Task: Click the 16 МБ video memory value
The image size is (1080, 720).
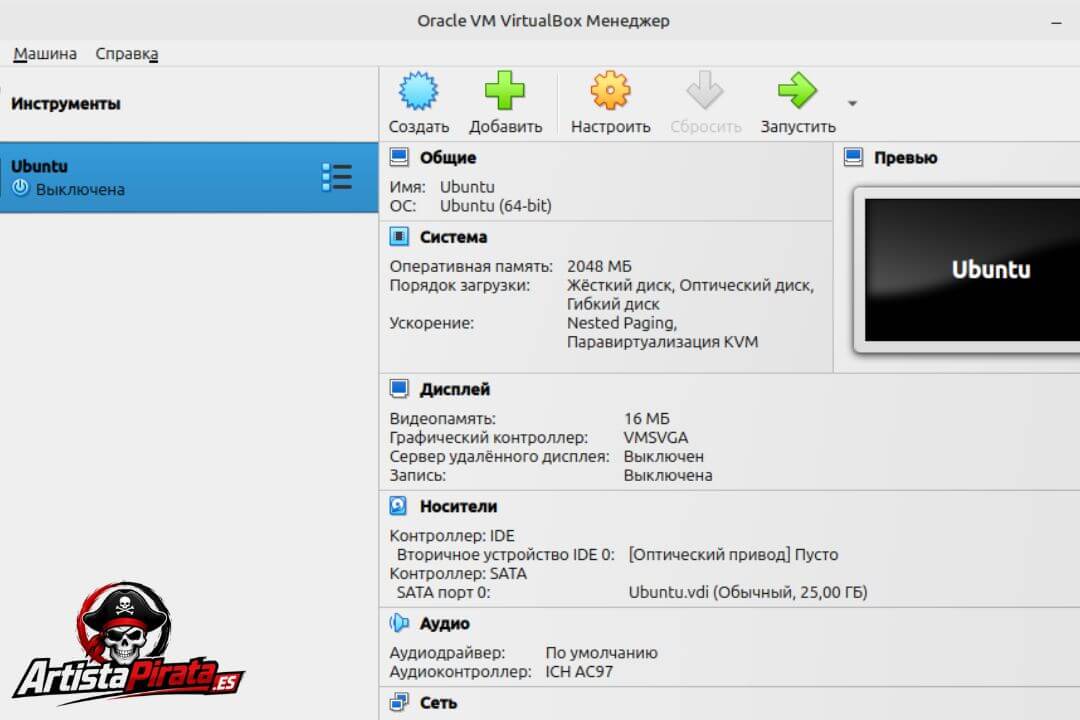Action: [x=646, y=419]
